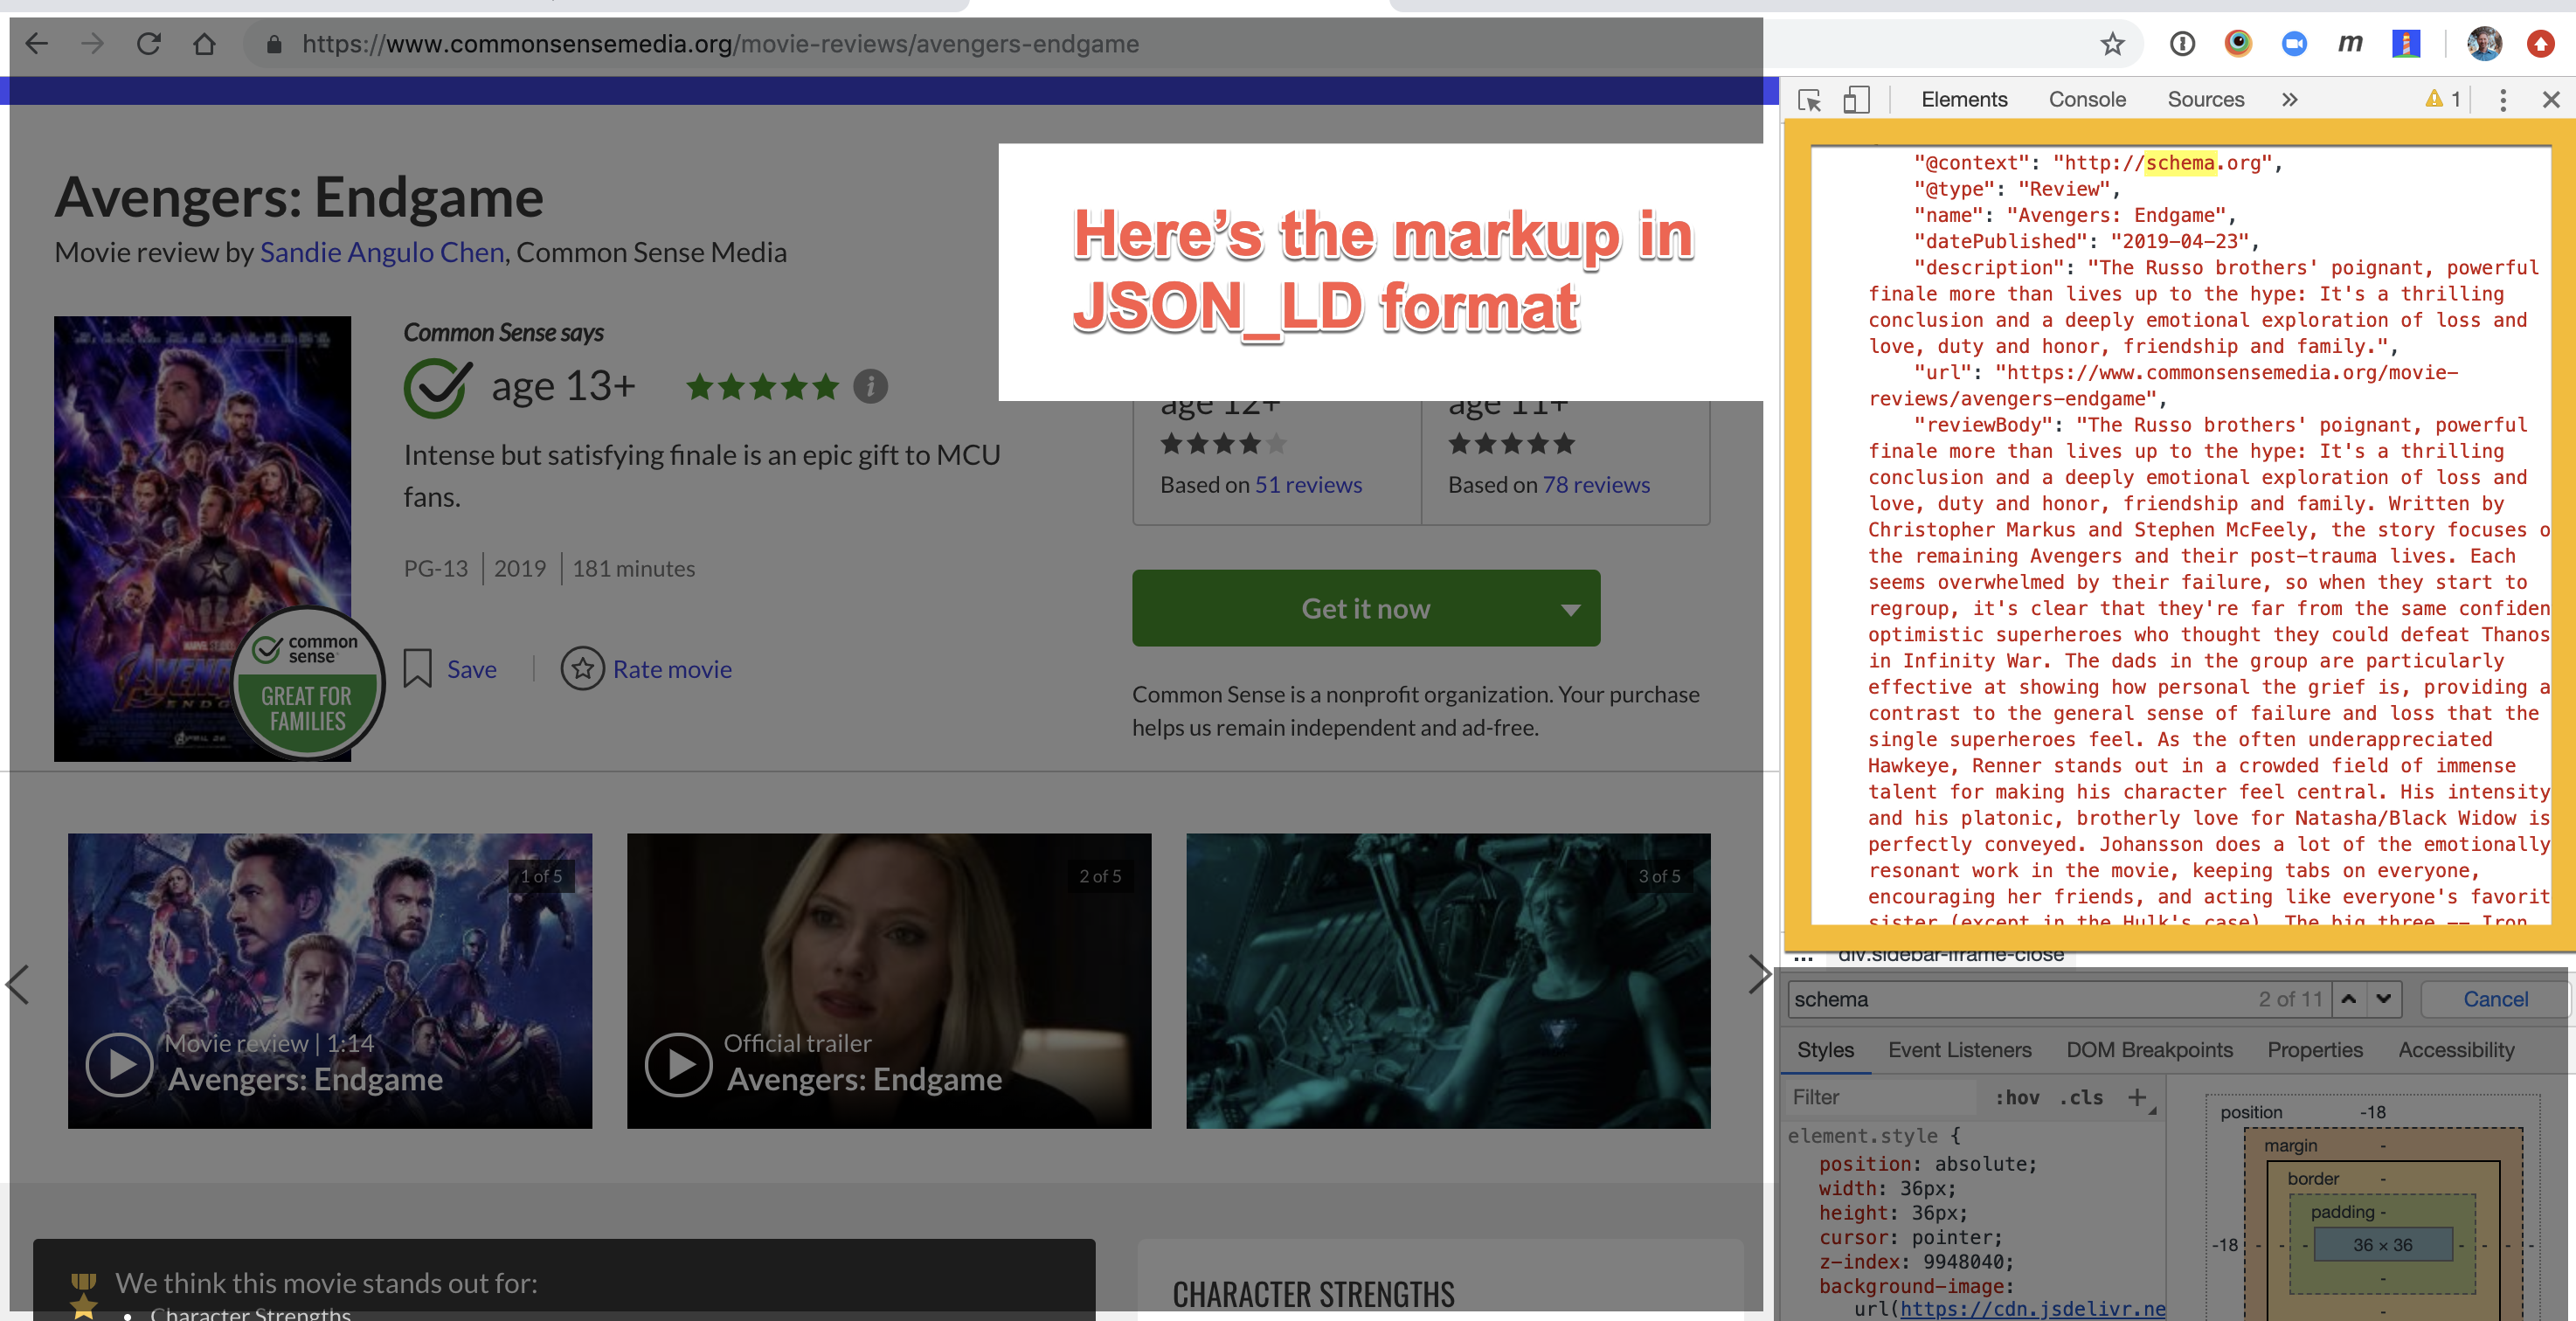The width and height of the screenshot is (2576, 1321).
Task: Open the DOM Breakpoints tab
Action: click(x=2149, y=1050)
